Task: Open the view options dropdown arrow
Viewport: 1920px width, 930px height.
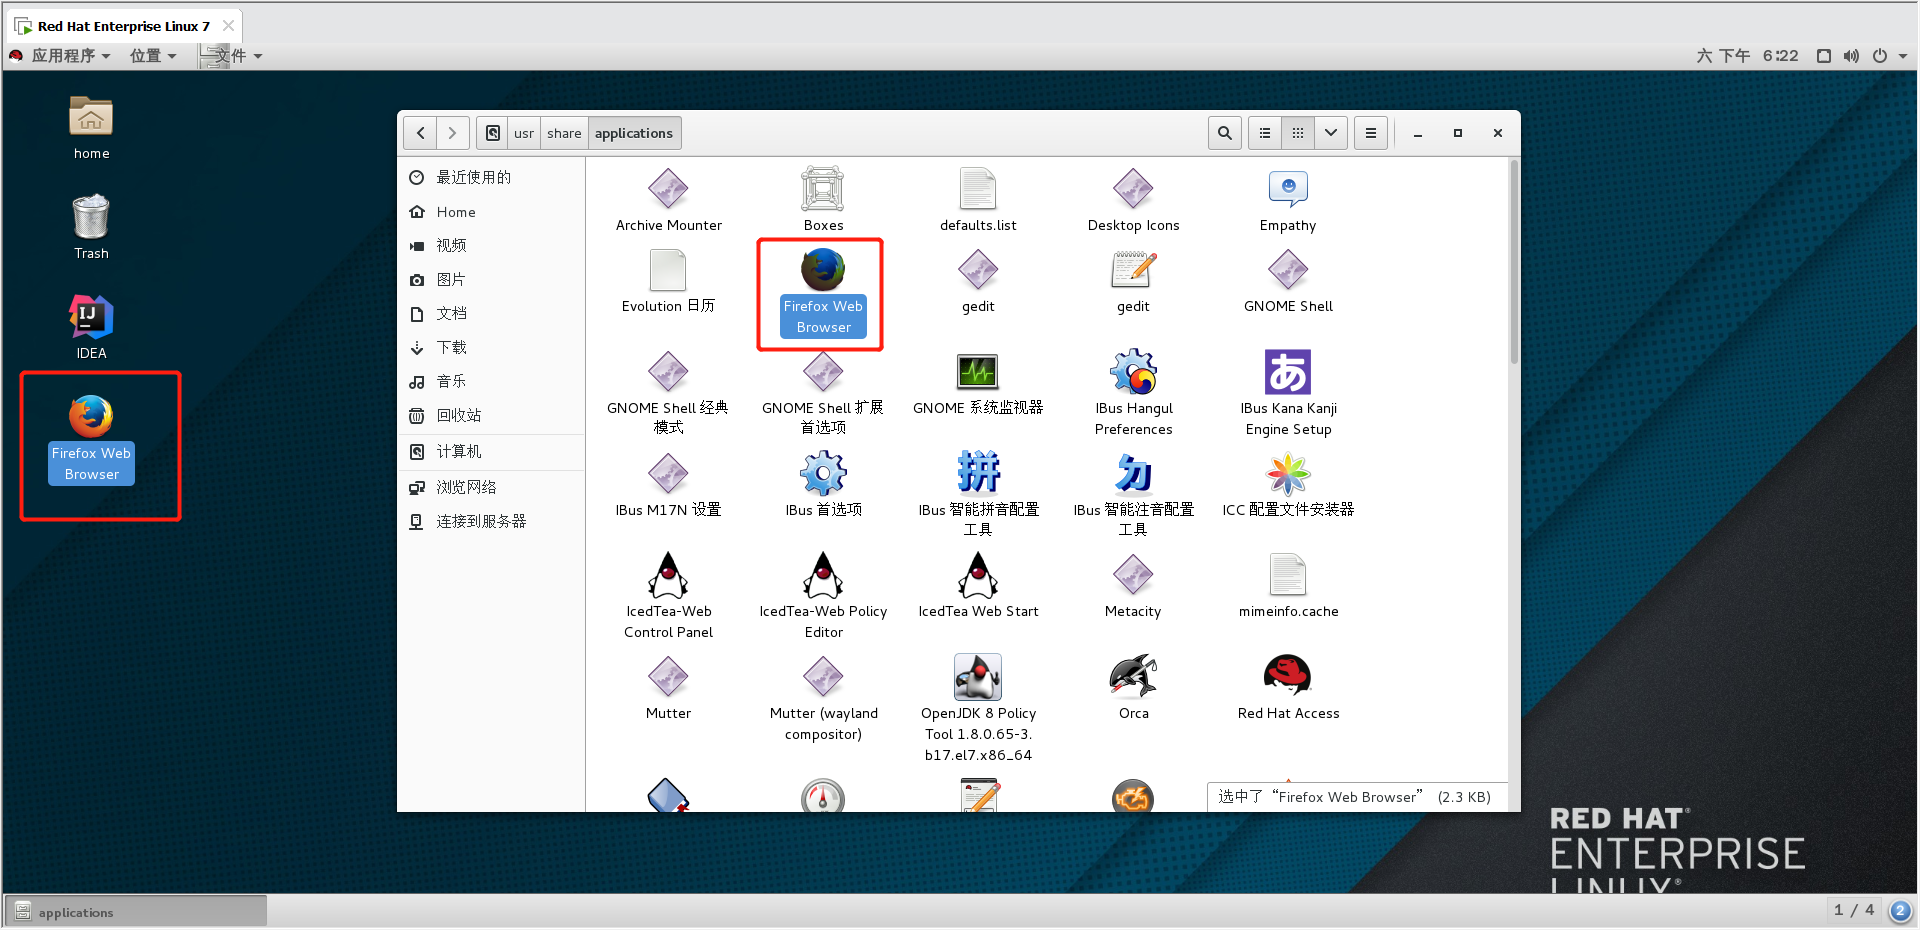Action: pos(1331,133)
